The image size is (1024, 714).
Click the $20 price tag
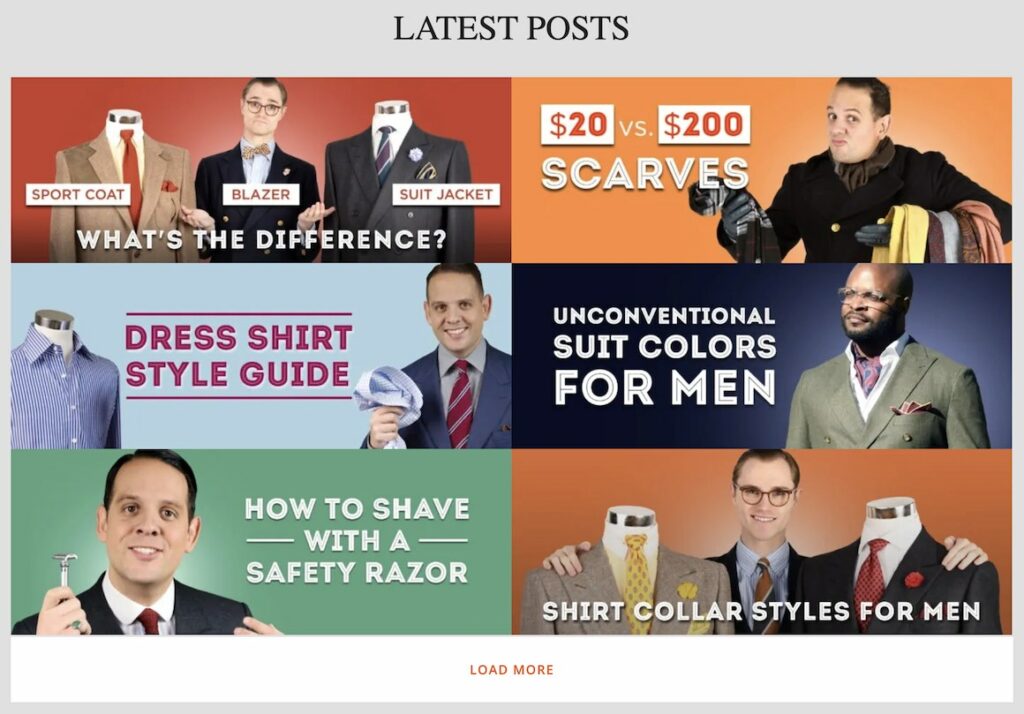[577, 124]
